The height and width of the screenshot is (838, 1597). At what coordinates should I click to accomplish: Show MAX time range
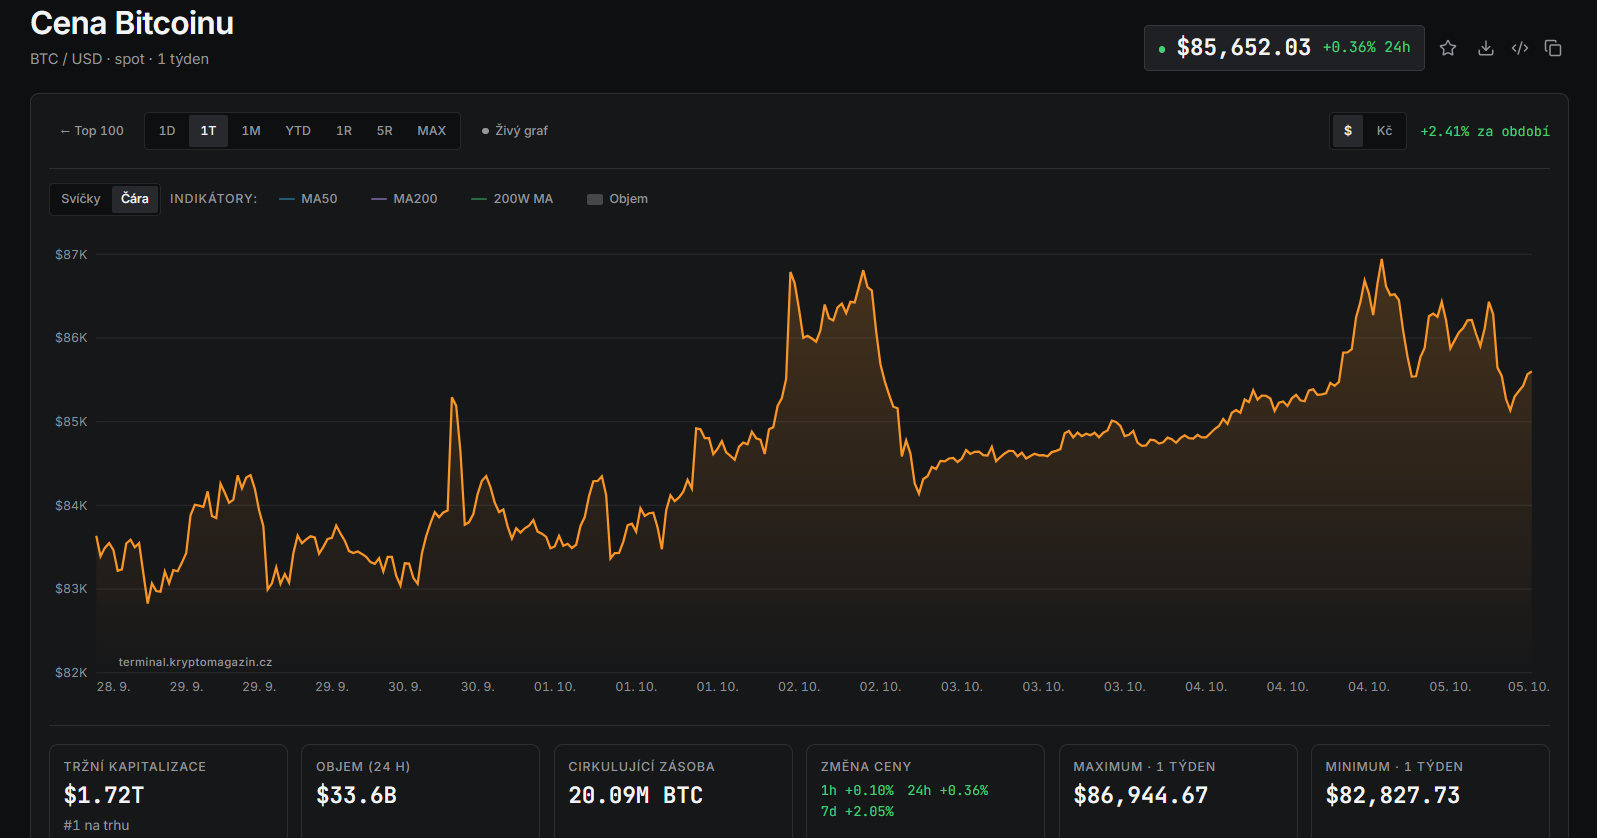point(432,131)
